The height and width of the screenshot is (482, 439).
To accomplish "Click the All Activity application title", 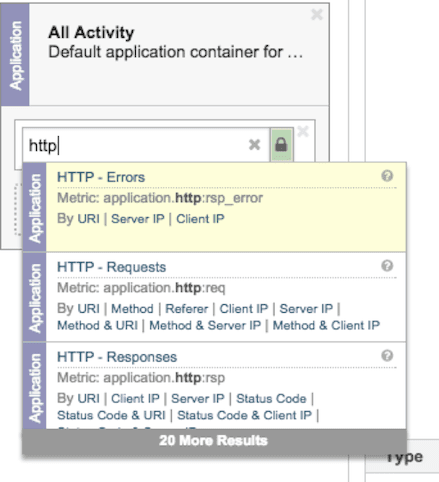I will pyautogui.click(x=91, y=33).
